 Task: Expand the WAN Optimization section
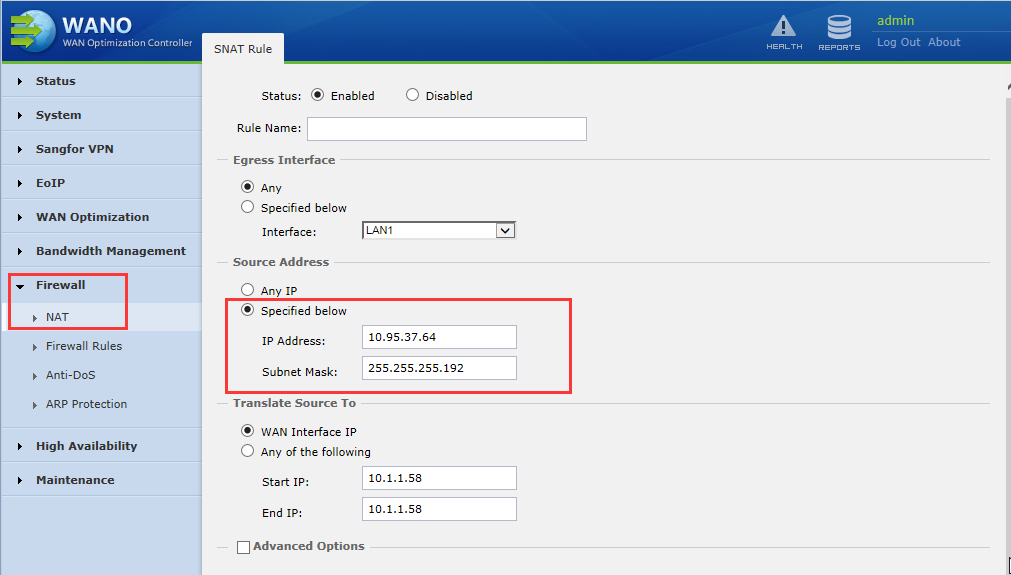(92, 217)
